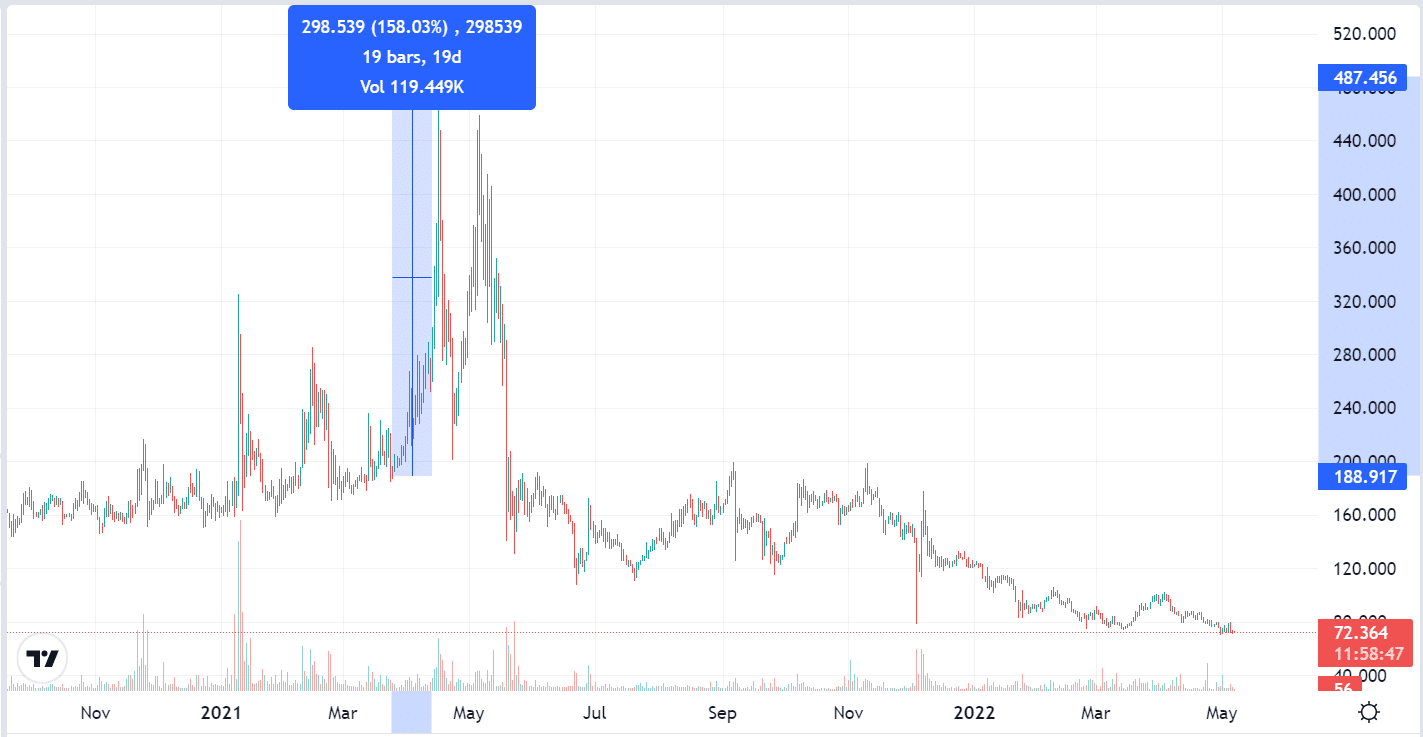This screenshot has width=1423, height=737.
Task: Click the Mar label following 2021
Action: 343,713
